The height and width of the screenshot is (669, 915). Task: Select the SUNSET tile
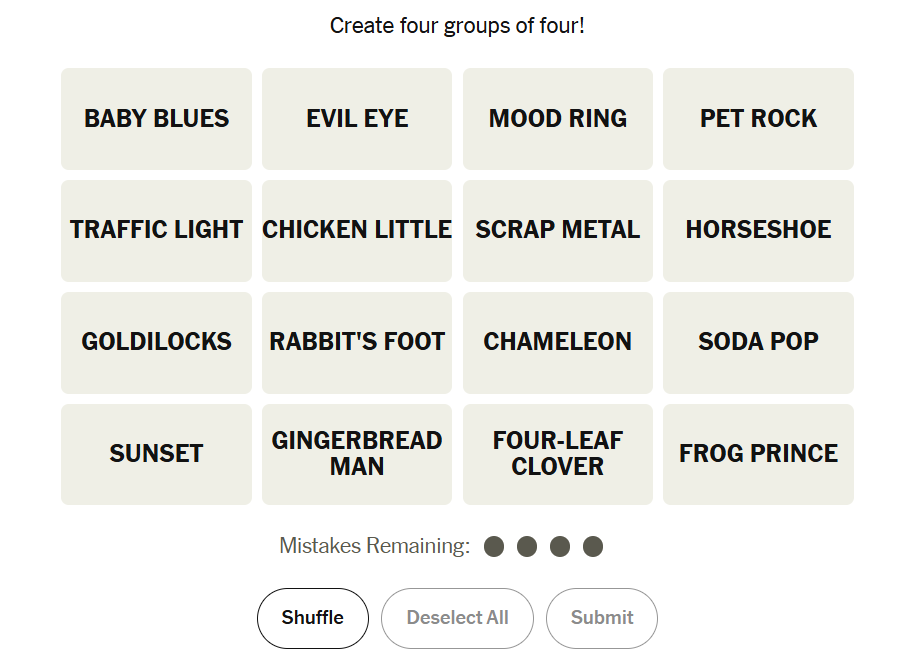pos(156,454)
